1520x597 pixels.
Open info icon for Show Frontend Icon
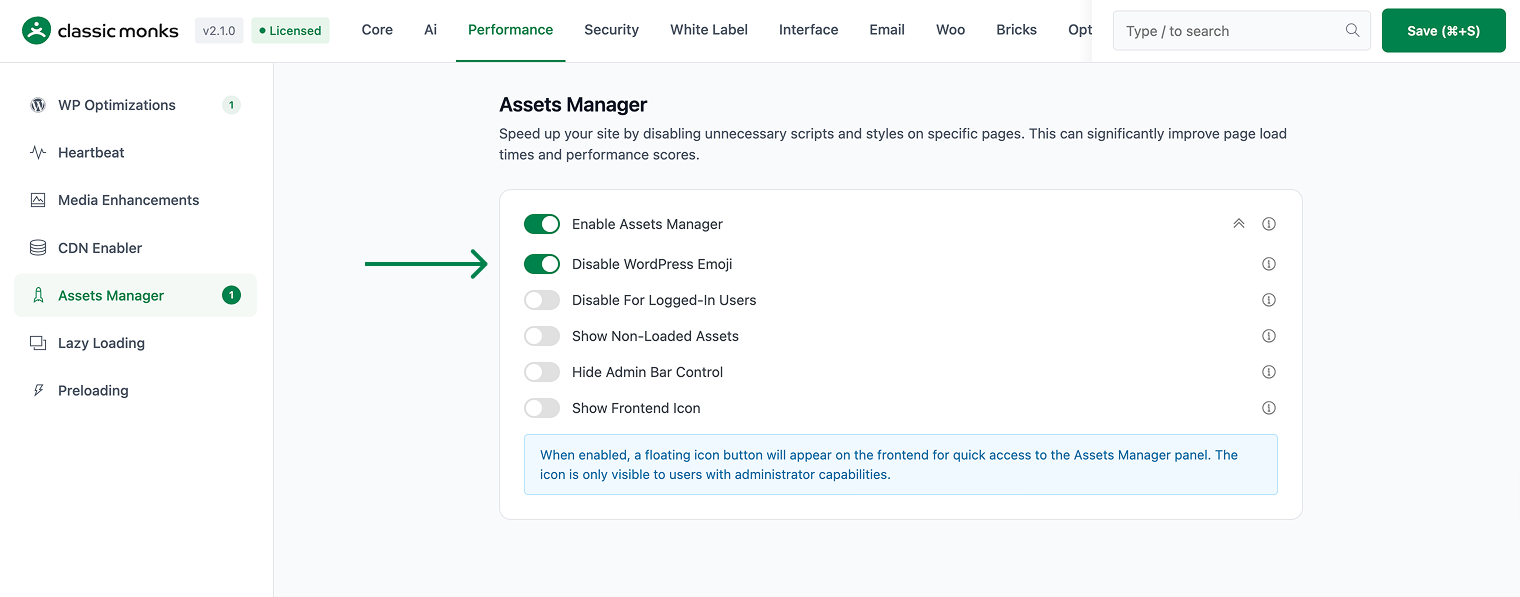(x=1269, y=408)
